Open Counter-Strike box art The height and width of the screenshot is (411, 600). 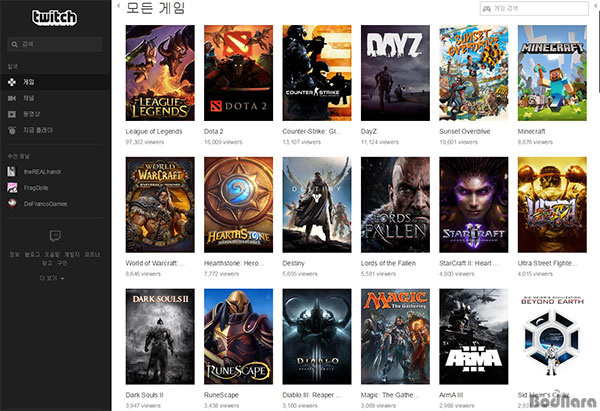[x=317, y=73]
